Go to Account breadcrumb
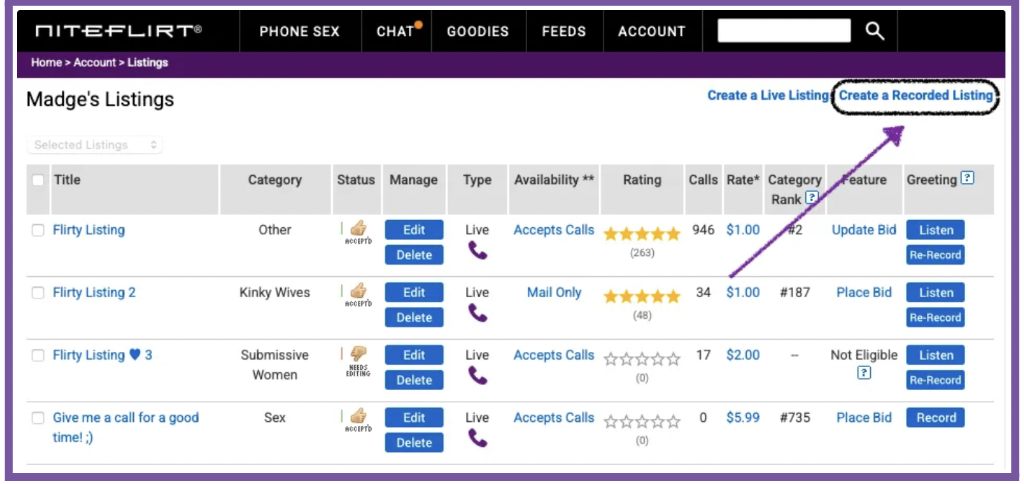This screenshot has height=484, width=1024. tap(95, 63)
